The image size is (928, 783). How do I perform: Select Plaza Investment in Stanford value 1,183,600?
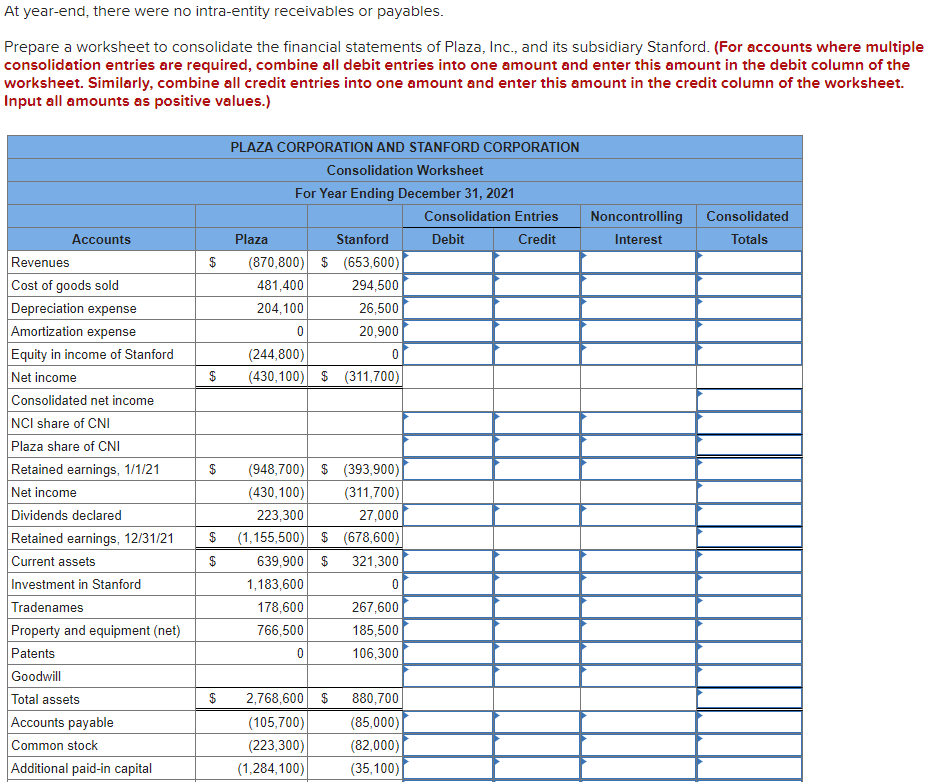click(275, 585)
